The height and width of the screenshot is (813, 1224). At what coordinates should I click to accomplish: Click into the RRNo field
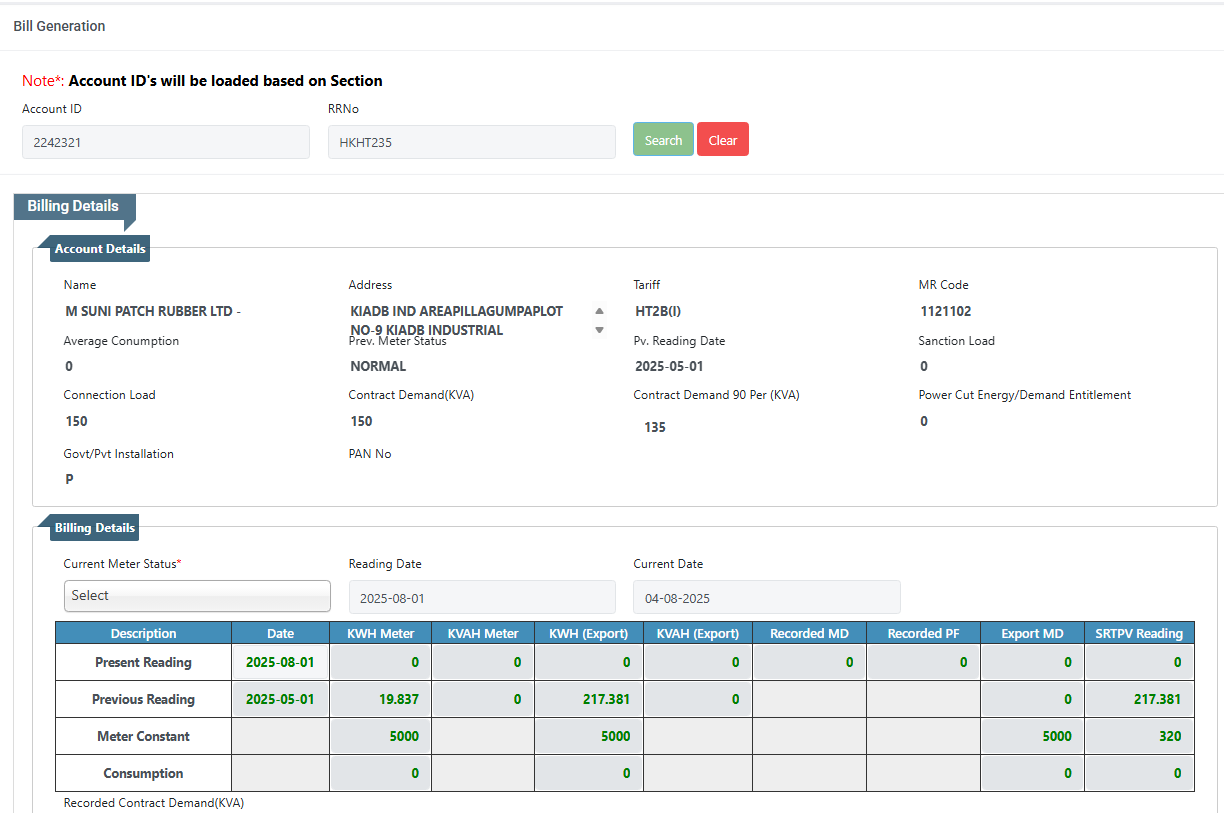(471, 142)
